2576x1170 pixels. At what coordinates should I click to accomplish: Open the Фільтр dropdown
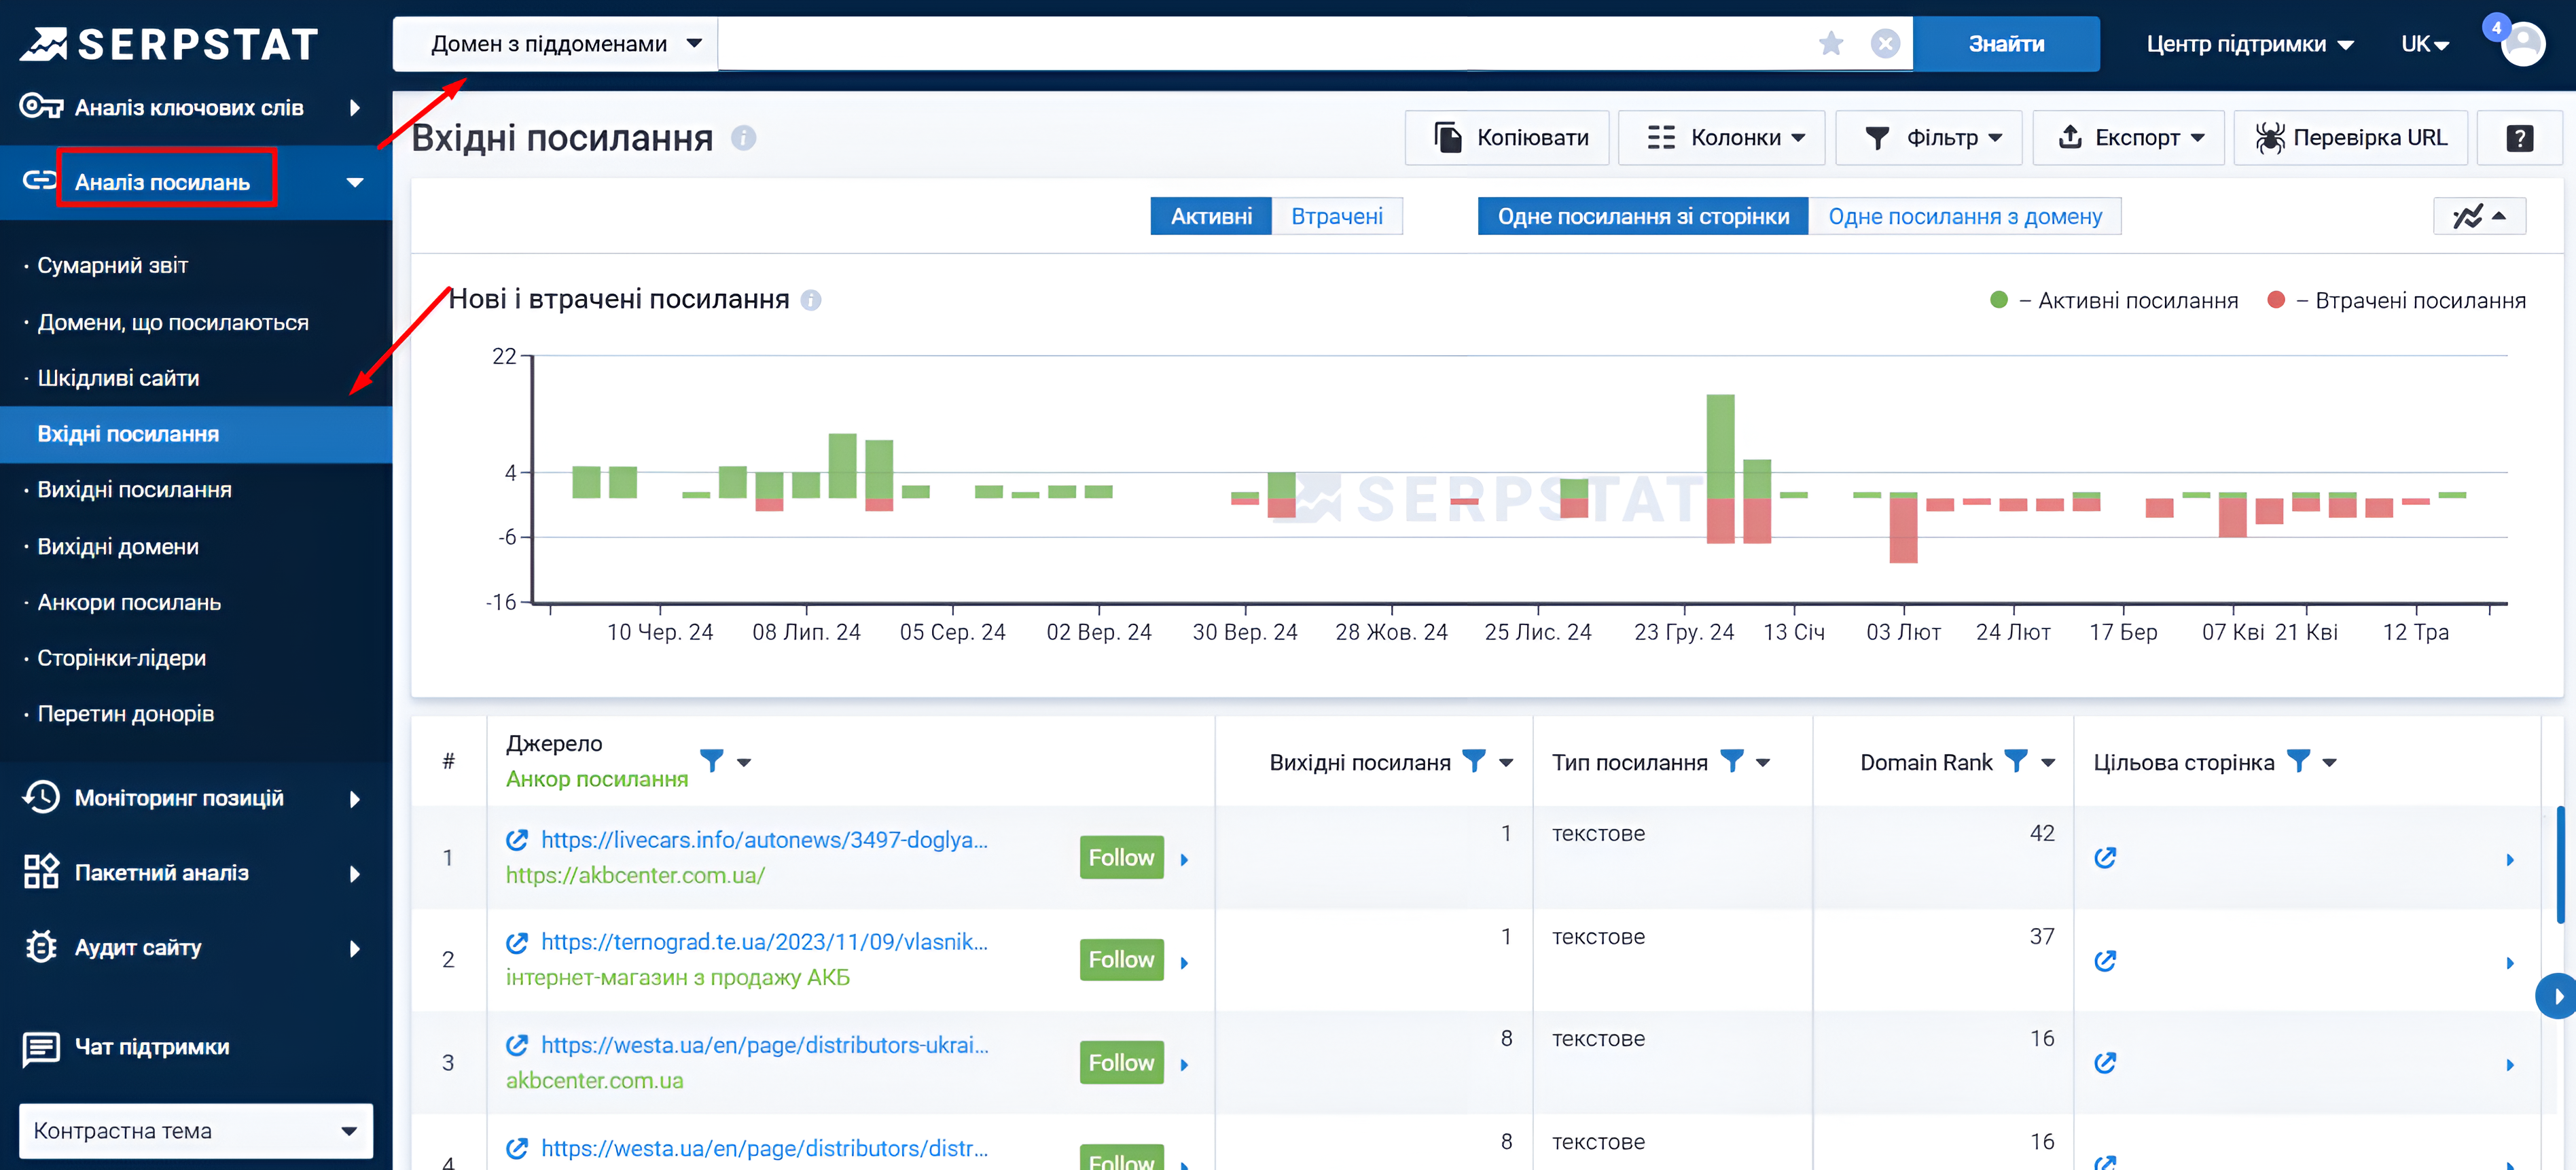(1929, 138)
